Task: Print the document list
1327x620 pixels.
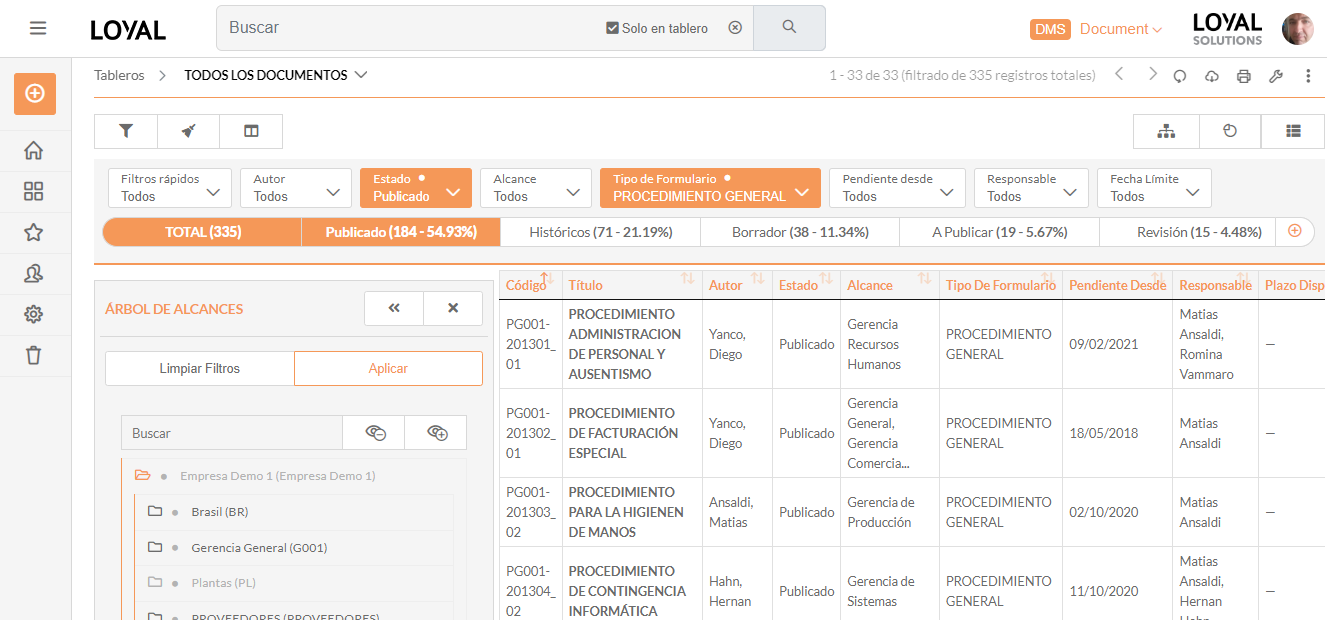Action: [1243, 75]
